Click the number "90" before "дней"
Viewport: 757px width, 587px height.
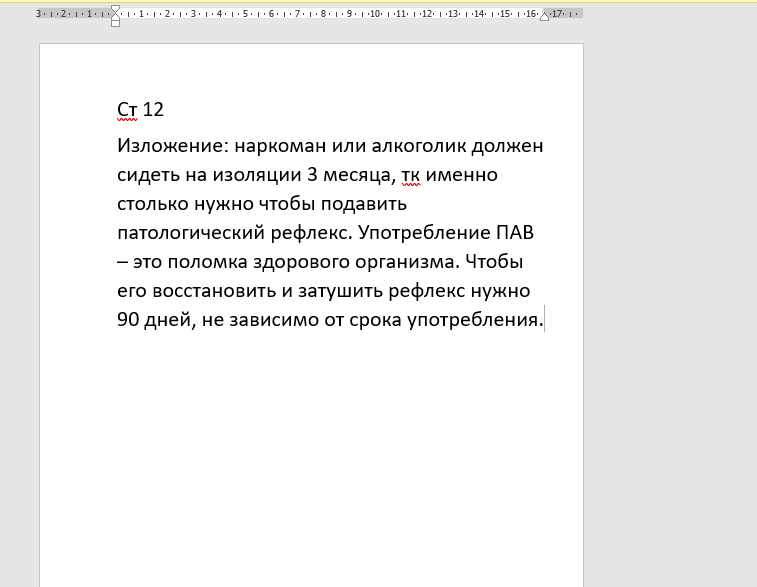coord(128,321)
